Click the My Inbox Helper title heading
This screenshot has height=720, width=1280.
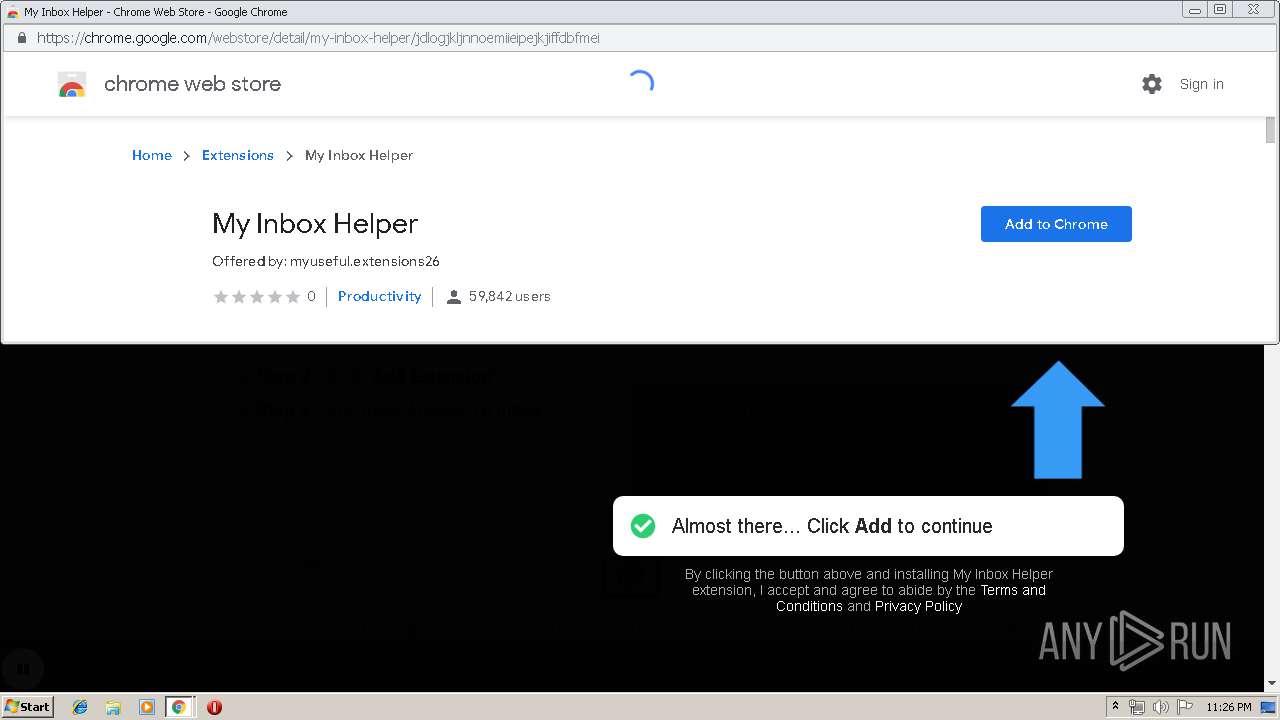click(x=315, y=223)
